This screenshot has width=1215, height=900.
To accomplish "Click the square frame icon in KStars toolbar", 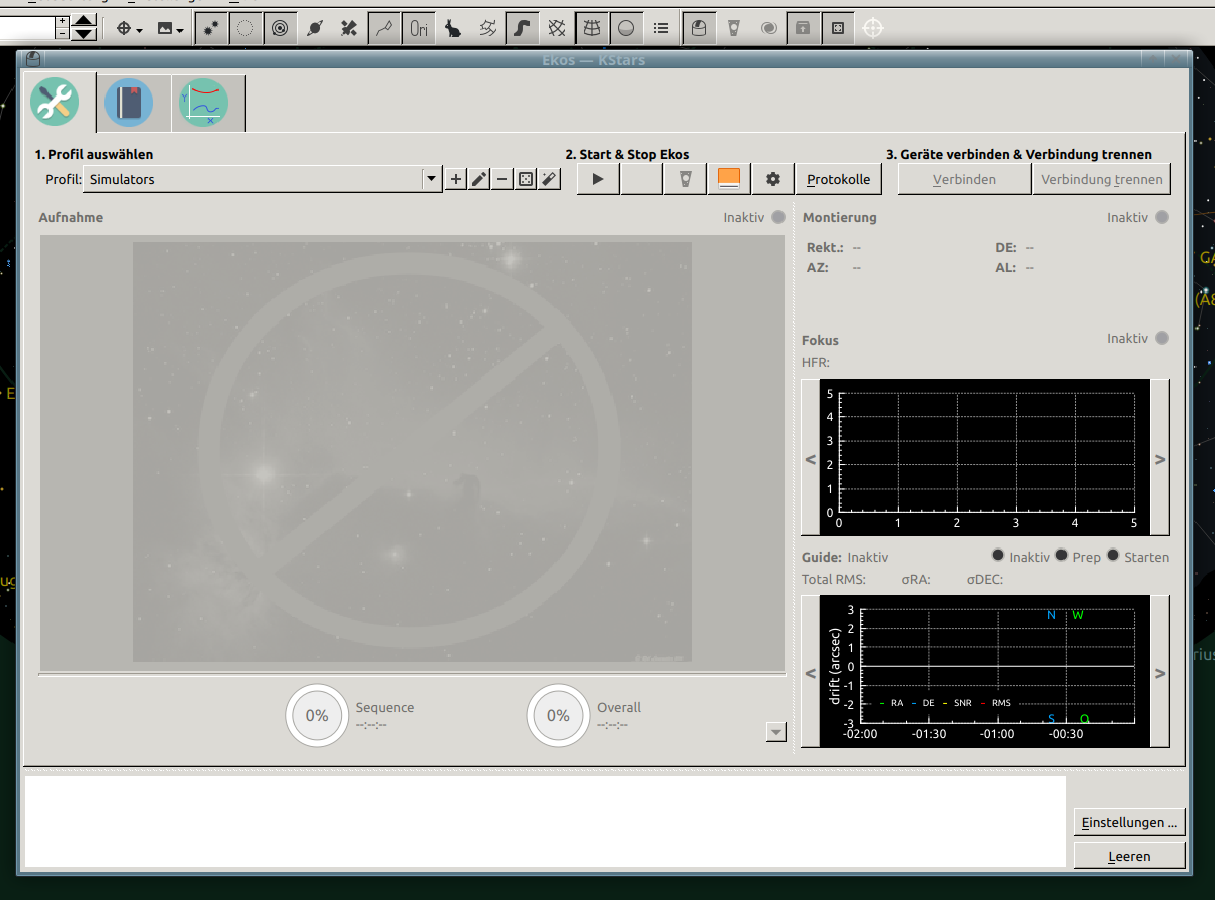I will (x=838, y=28).
